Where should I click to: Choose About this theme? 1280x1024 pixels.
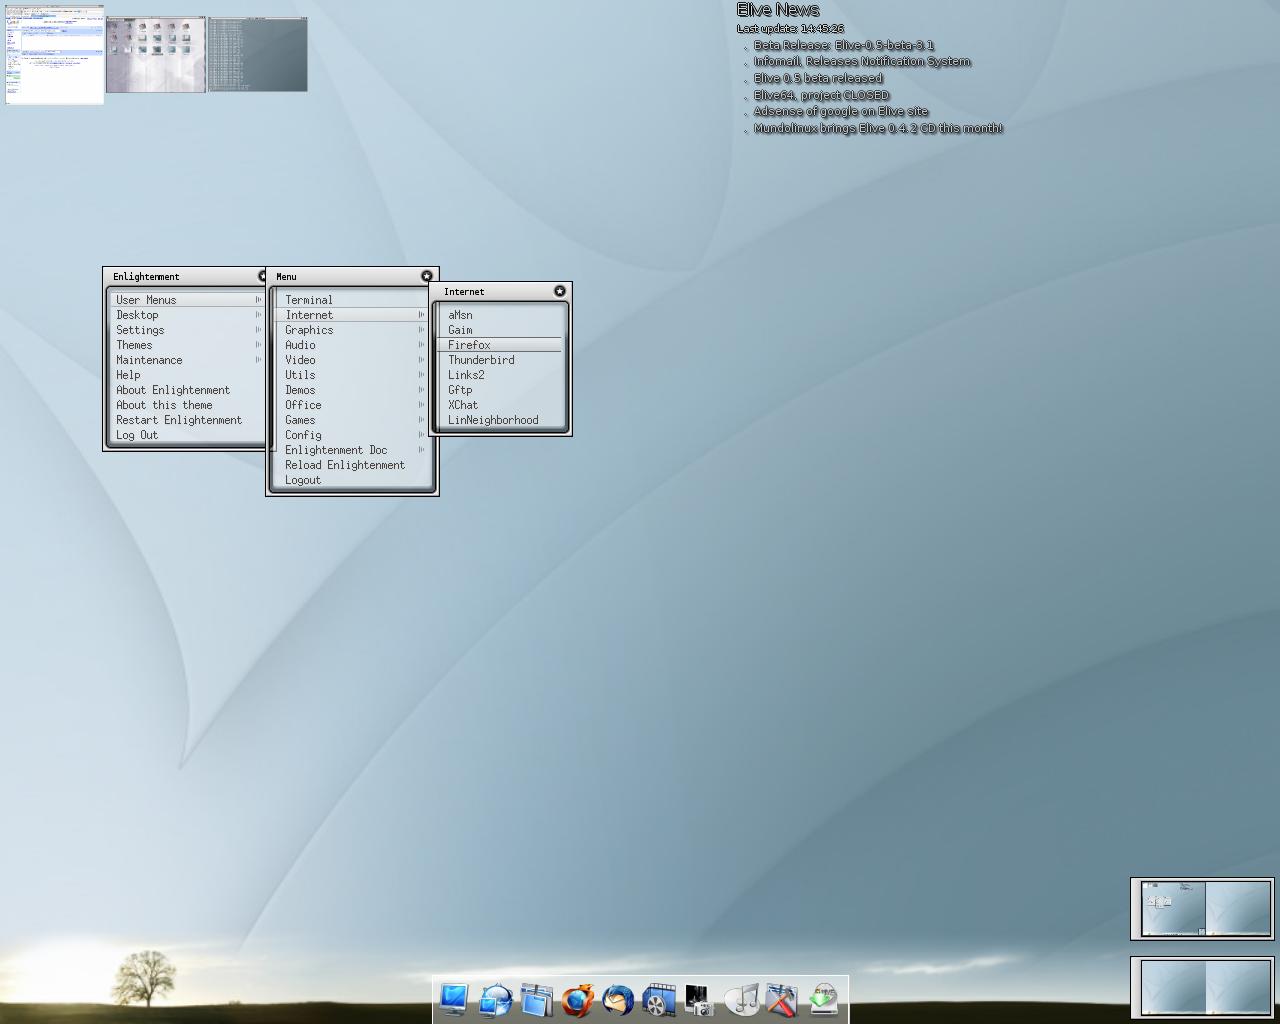click(x=187, y=405)
